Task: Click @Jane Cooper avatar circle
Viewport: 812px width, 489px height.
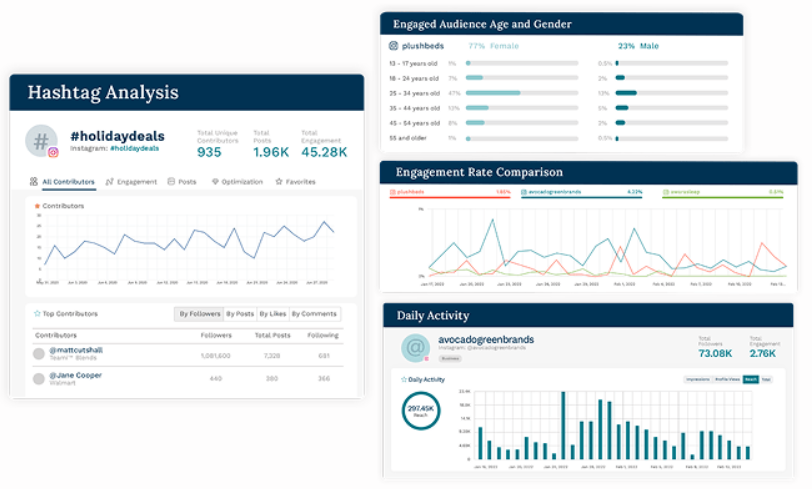Action: tap(39, 379)
